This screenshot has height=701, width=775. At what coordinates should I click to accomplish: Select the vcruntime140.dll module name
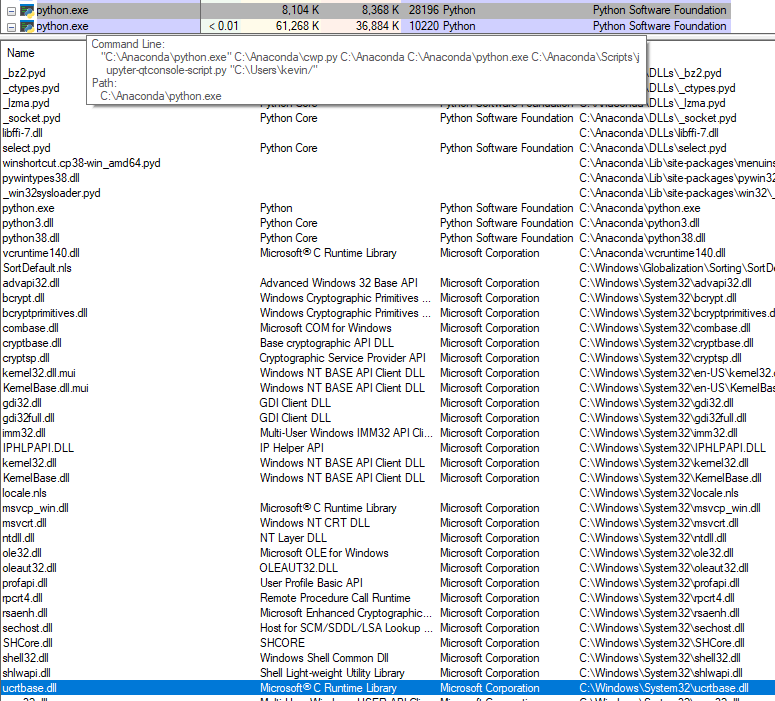(41, 253)
